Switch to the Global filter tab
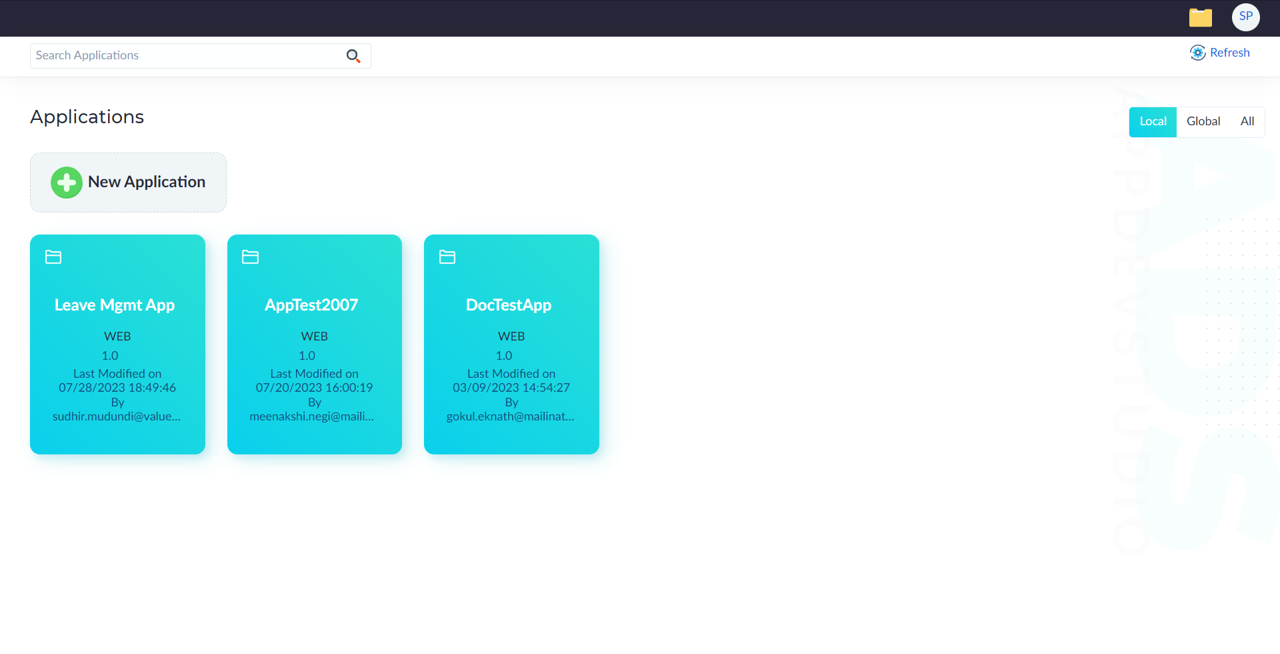This screenshot has width=1280, height=654. click(x=1203, y=121)
